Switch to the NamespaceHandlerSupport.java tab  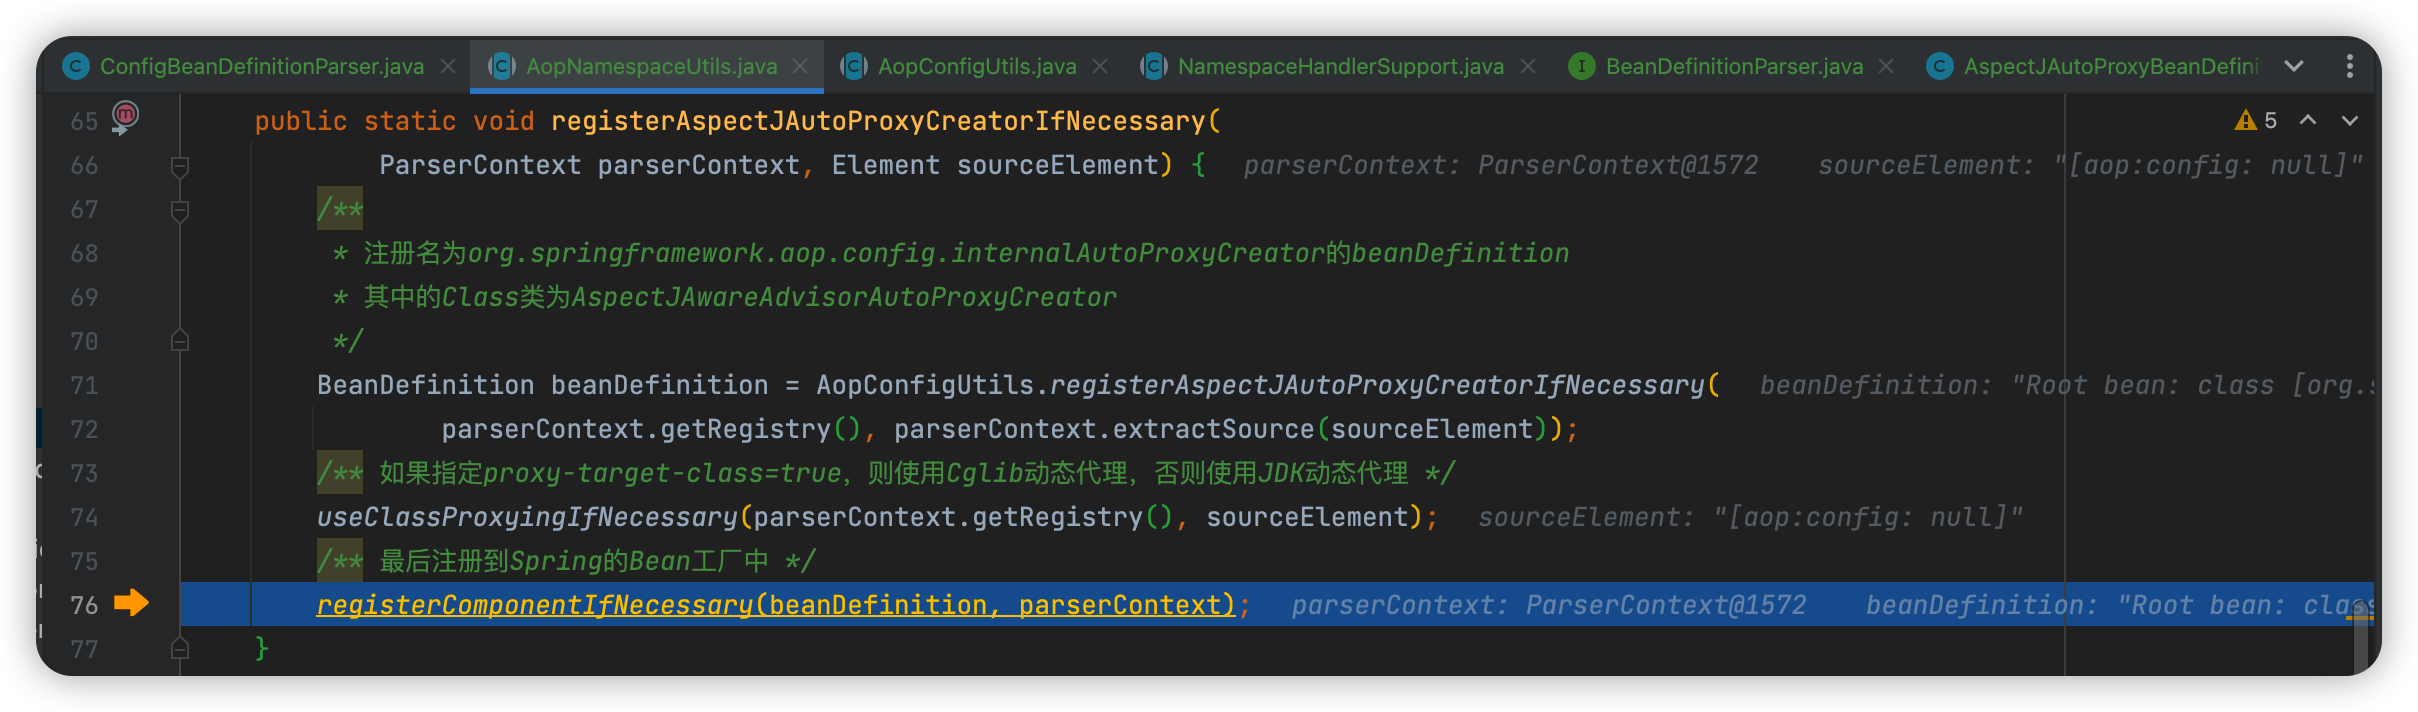point(1340,66)
